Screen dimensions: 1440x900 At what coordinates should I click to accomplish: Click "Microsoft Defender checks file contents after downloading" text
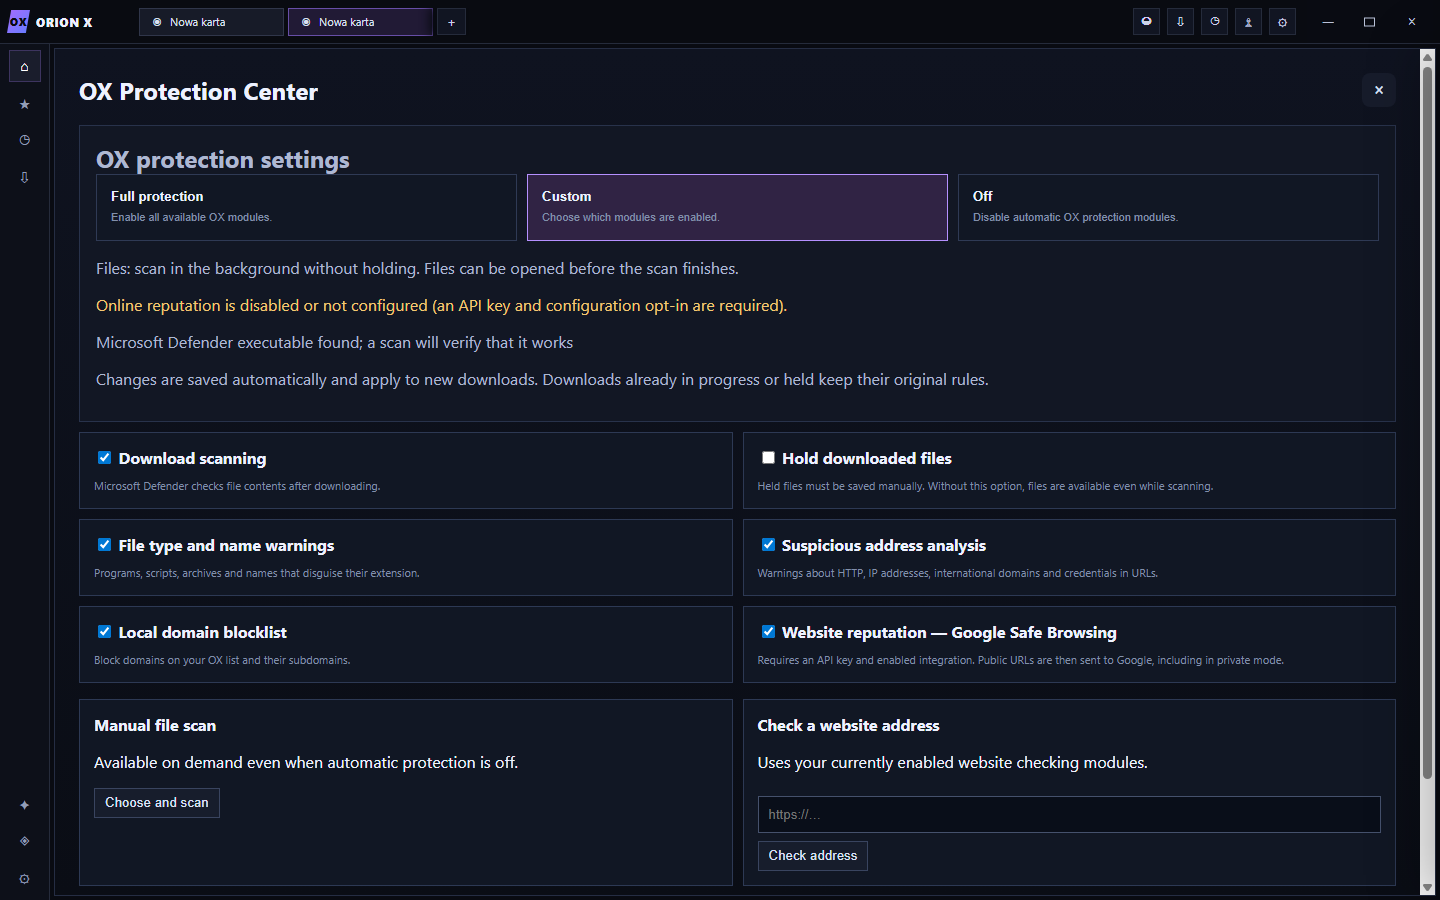coord(237,487)
